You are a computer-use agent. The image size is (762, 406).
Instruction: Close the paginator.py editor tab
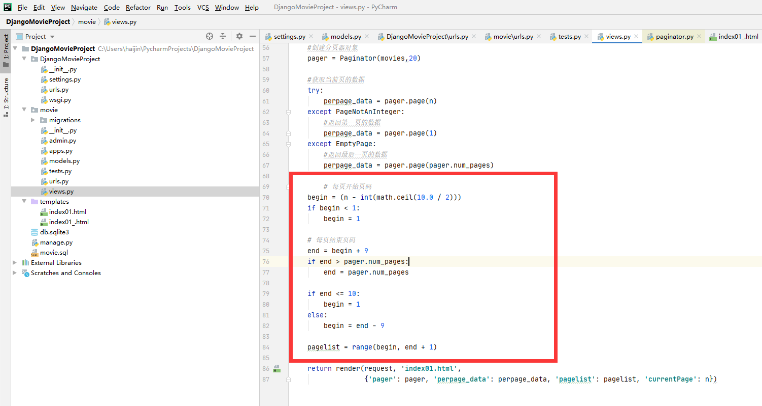click(x=699, y=36)
